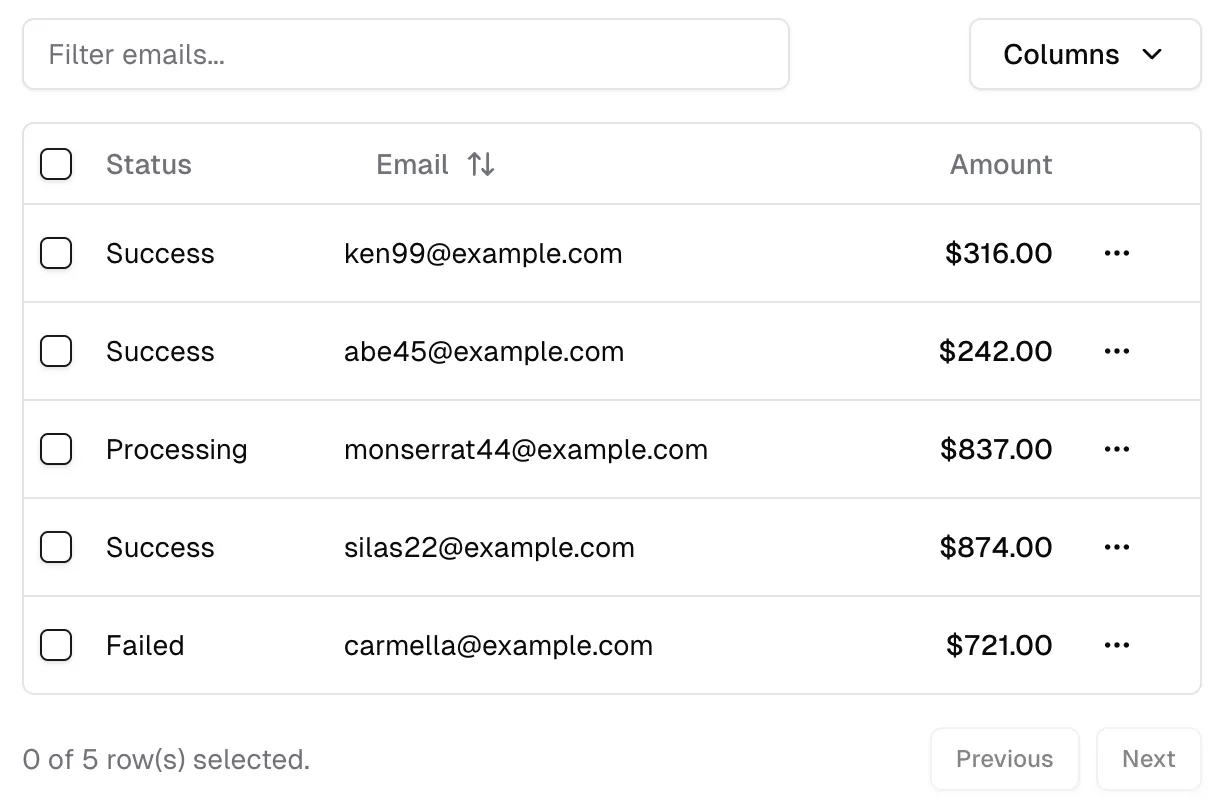Focus the Filter emails input field

point(405,54)
